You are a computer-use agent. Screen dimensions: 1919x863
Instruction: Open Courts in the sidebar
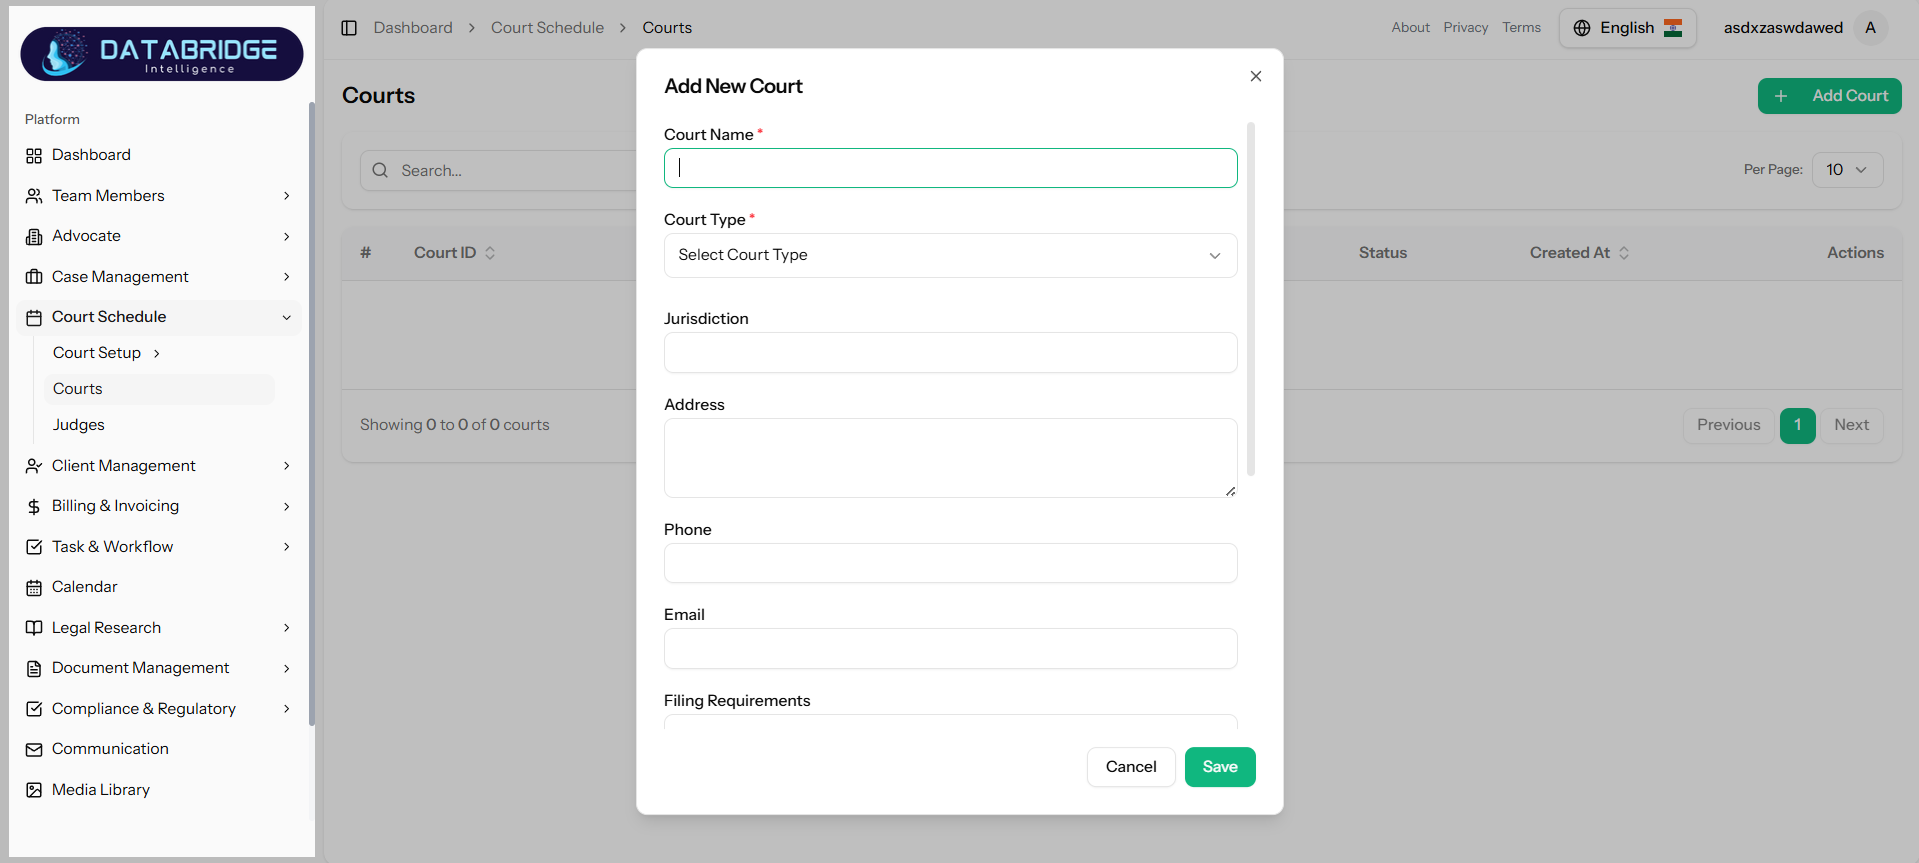coord(159,389)
